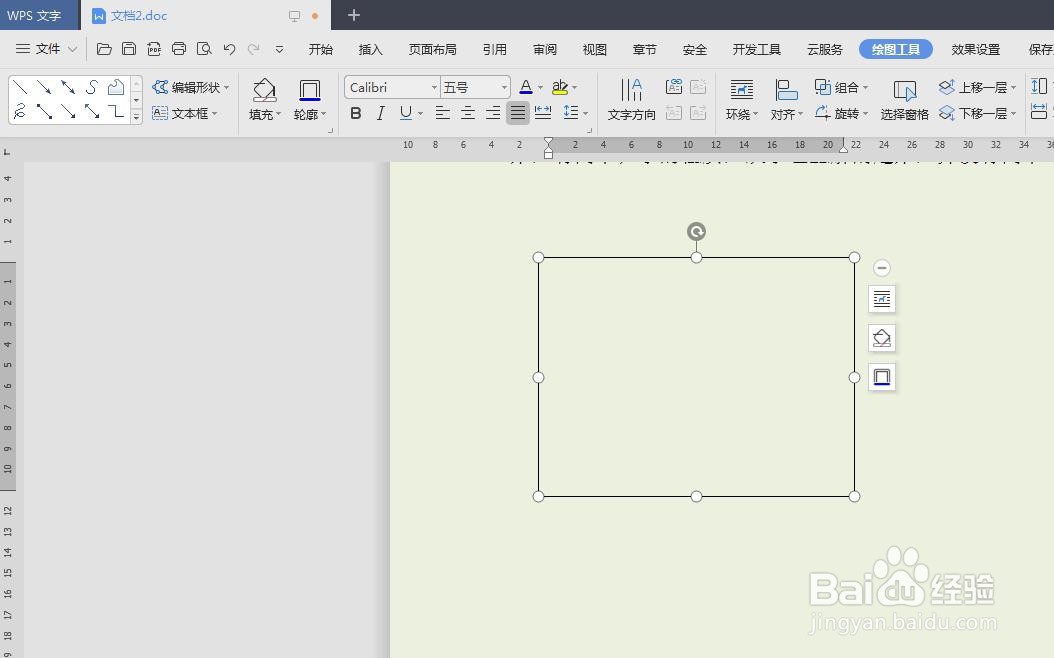Click the WPS 文字 home button

coord(38,15)
